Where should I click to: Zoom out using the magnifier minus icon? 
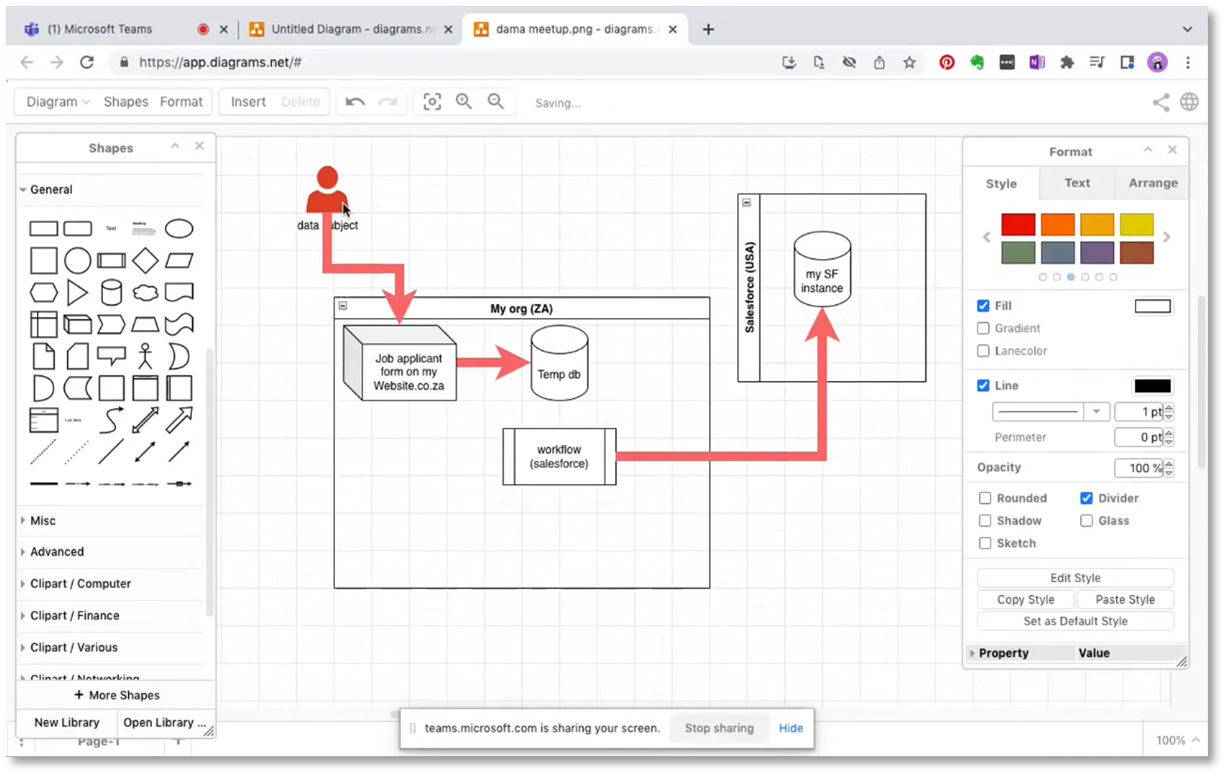tap(496, 102)
